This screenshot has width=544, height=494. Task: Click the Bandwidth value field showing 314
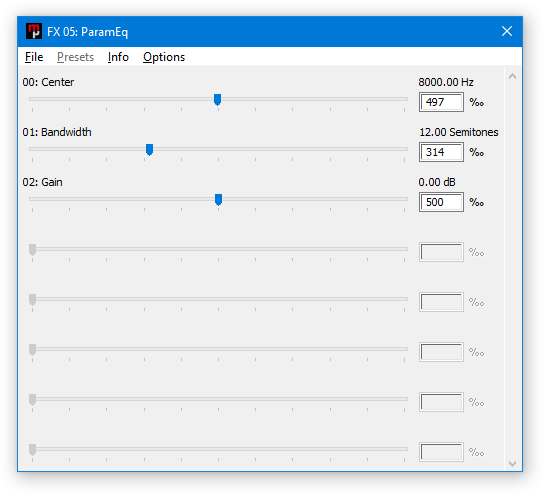pyautogui.click(x=441, y=152)
